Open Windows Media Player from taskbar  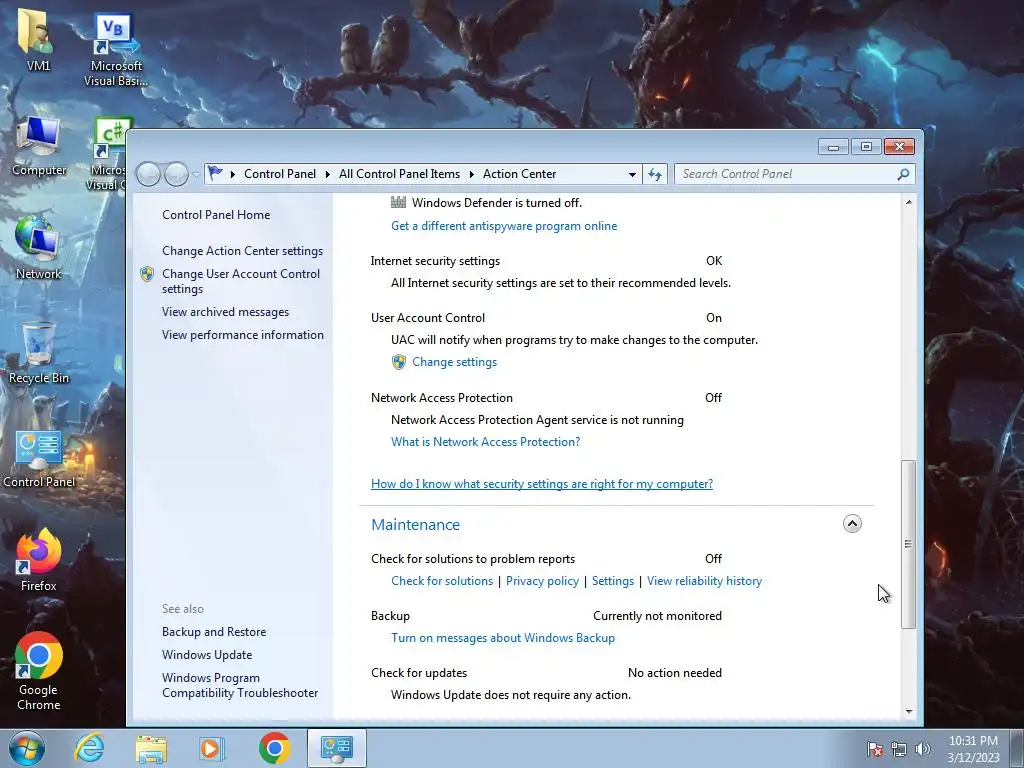click(212, 749)
